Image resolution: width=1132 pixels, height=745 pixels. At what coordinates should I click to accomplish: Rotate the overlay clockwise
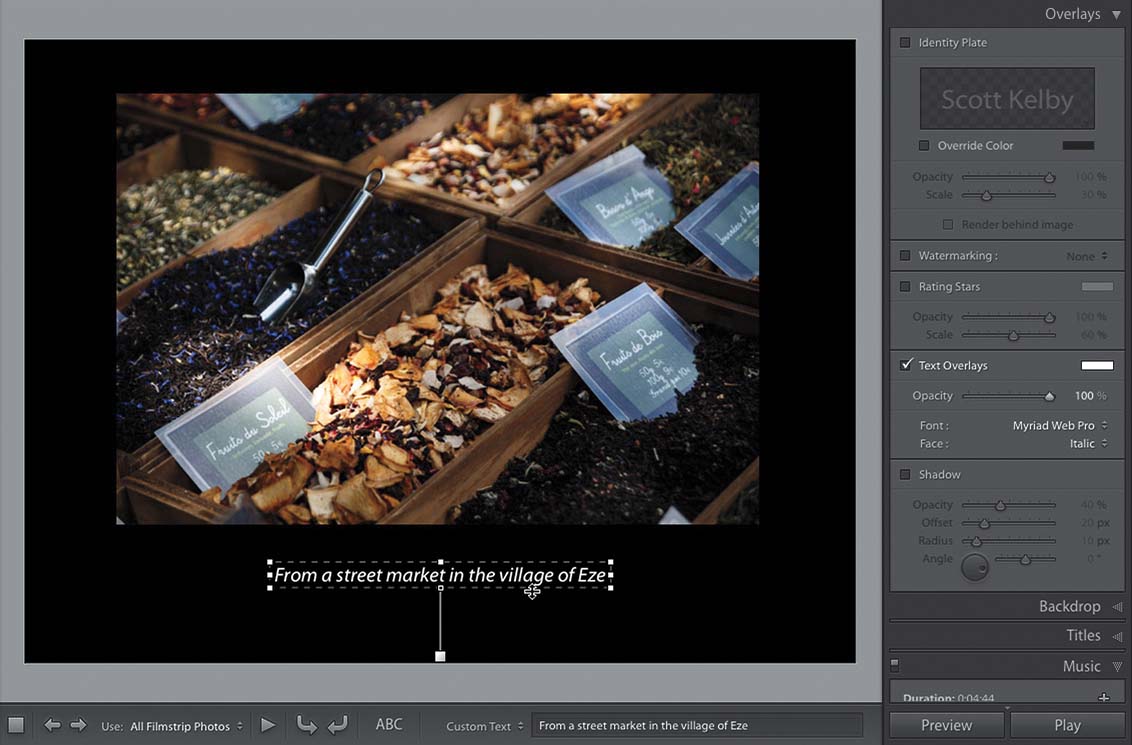(x=337, y=725)
